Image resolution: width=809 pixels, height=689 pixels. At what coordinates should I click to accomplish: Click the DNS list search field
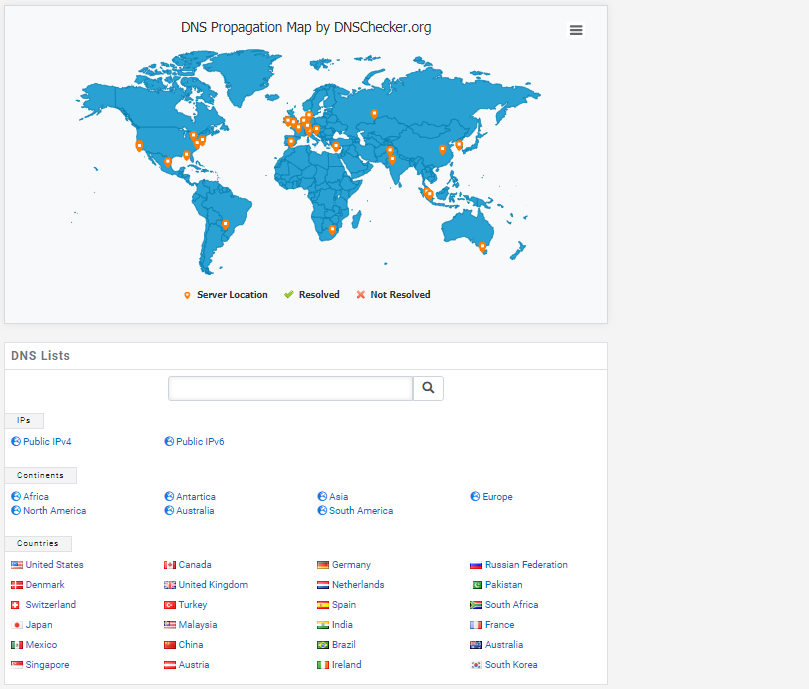[x=290, y=388]
